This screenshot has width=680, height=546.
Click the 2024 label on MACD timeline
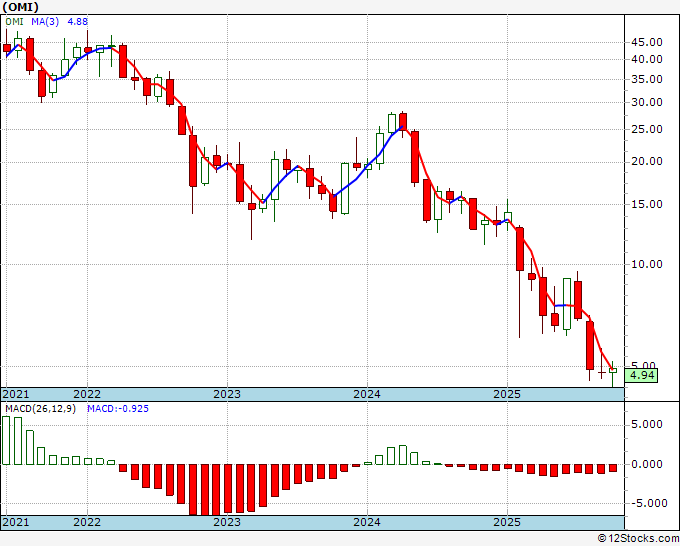(x=367, y=522)
